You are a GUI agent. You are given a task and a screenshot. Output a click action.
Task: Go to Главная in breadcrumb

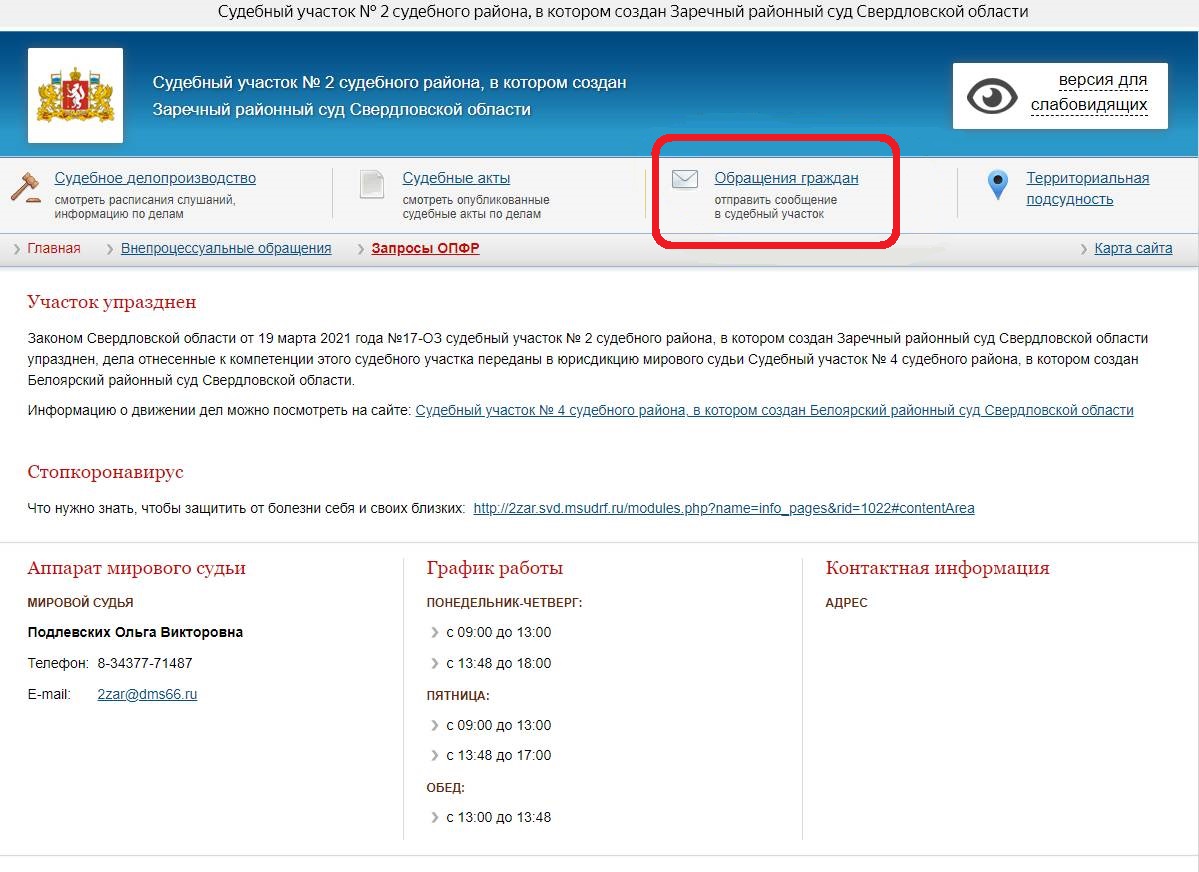click(x=54, y=248)
